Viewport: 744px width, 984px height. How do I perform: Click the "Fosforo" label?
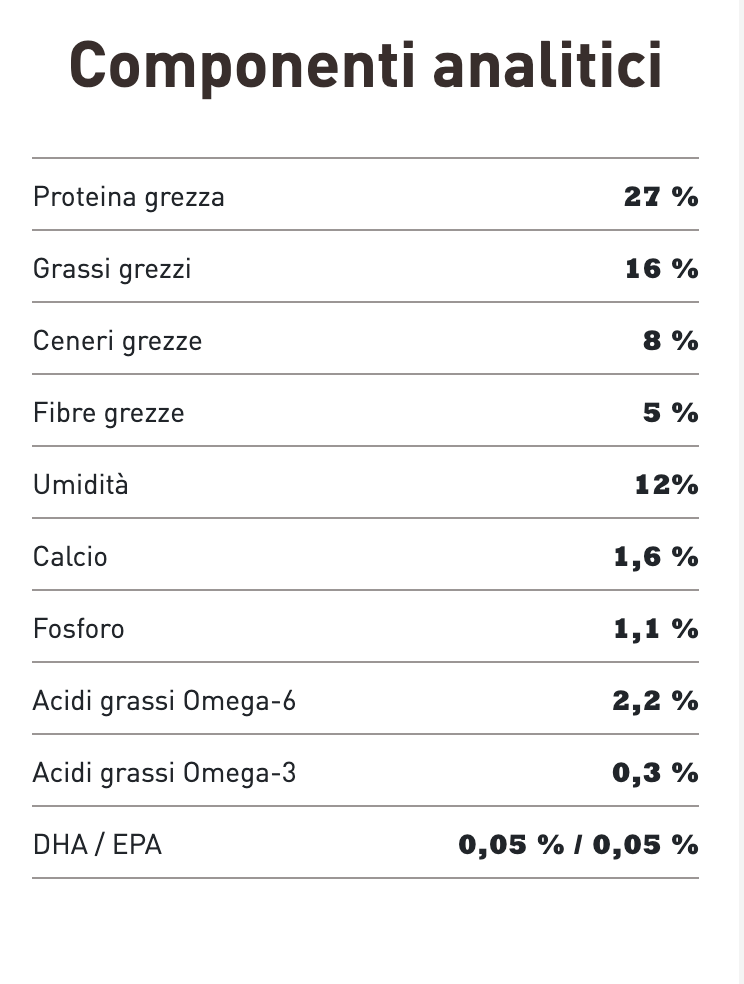(x=79, y=629)
